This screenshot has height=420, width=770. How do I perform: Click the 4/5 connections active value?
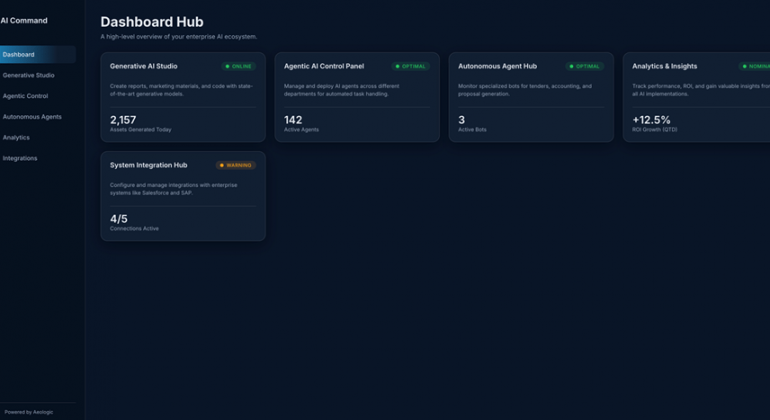click(119, 219)
